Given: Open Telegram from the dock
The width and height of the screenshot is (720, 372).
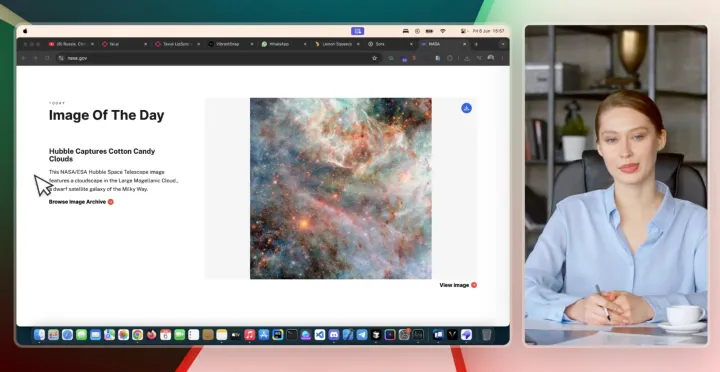Looking at the screenshot, I should pyautogui.click(x=362, y=335).
